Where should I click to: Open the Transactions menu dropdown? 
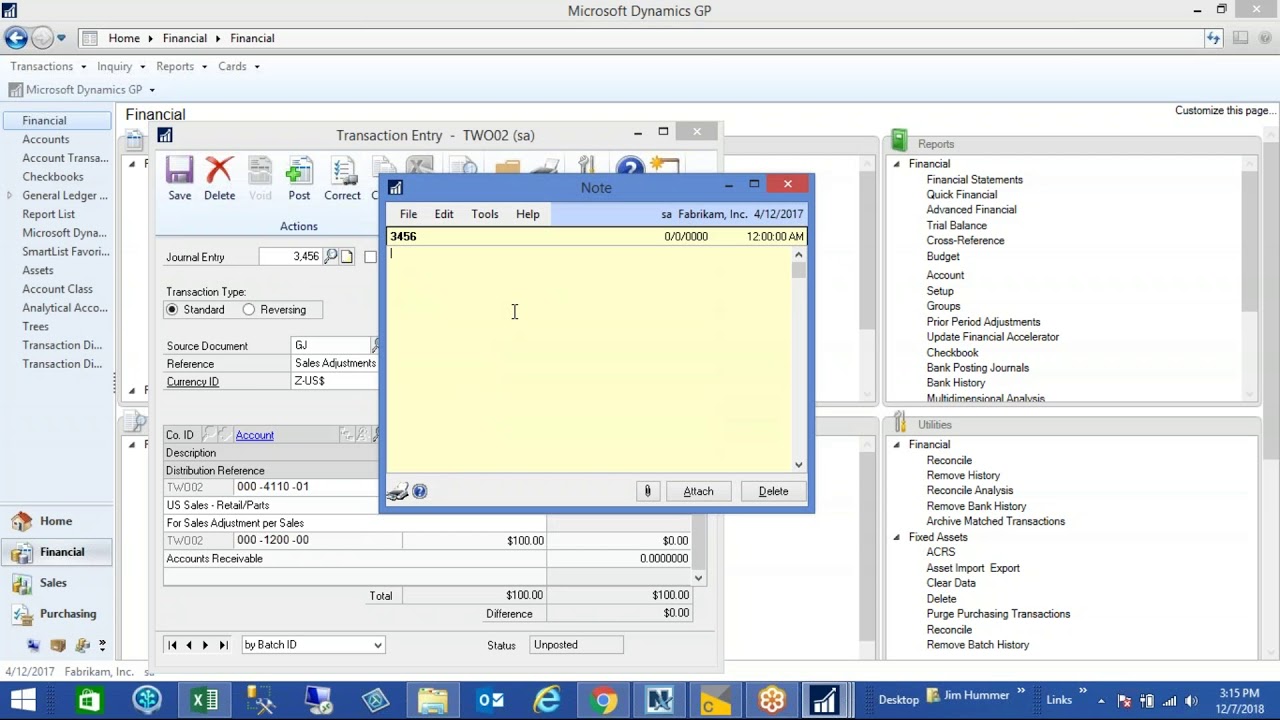tap(48, 66)
